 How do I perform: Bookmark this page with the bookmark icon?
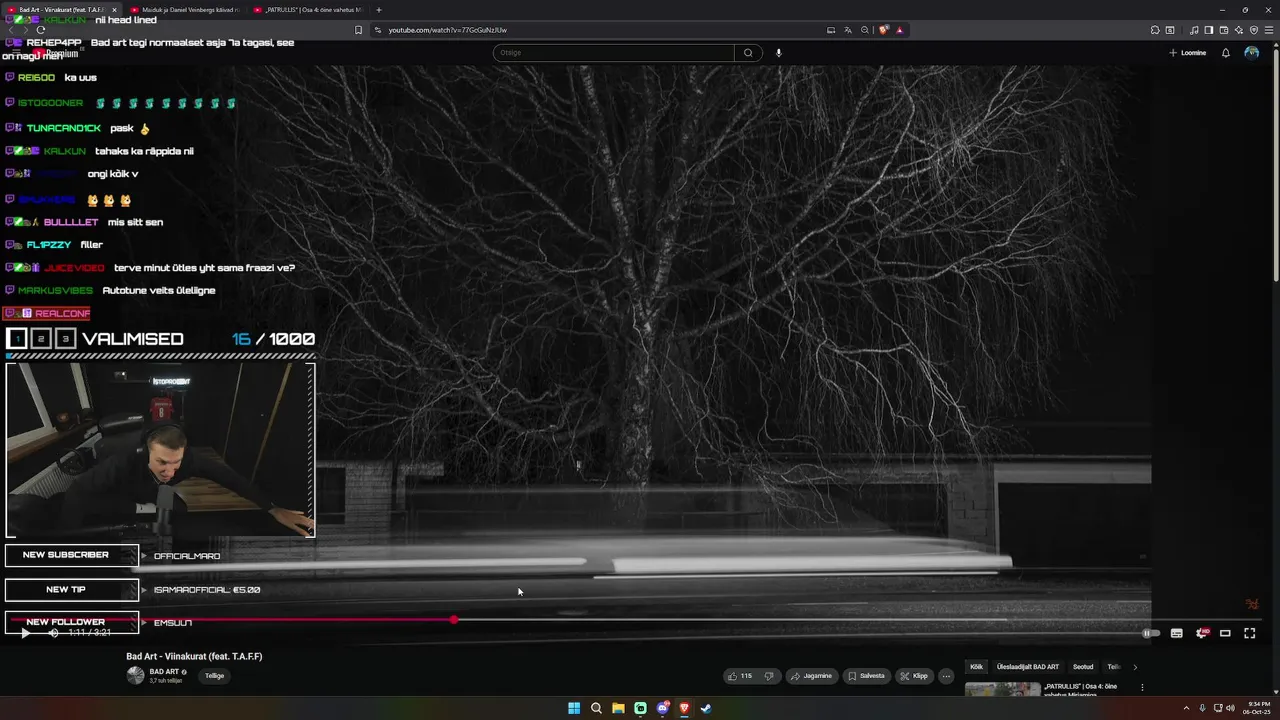click(359, 30)
